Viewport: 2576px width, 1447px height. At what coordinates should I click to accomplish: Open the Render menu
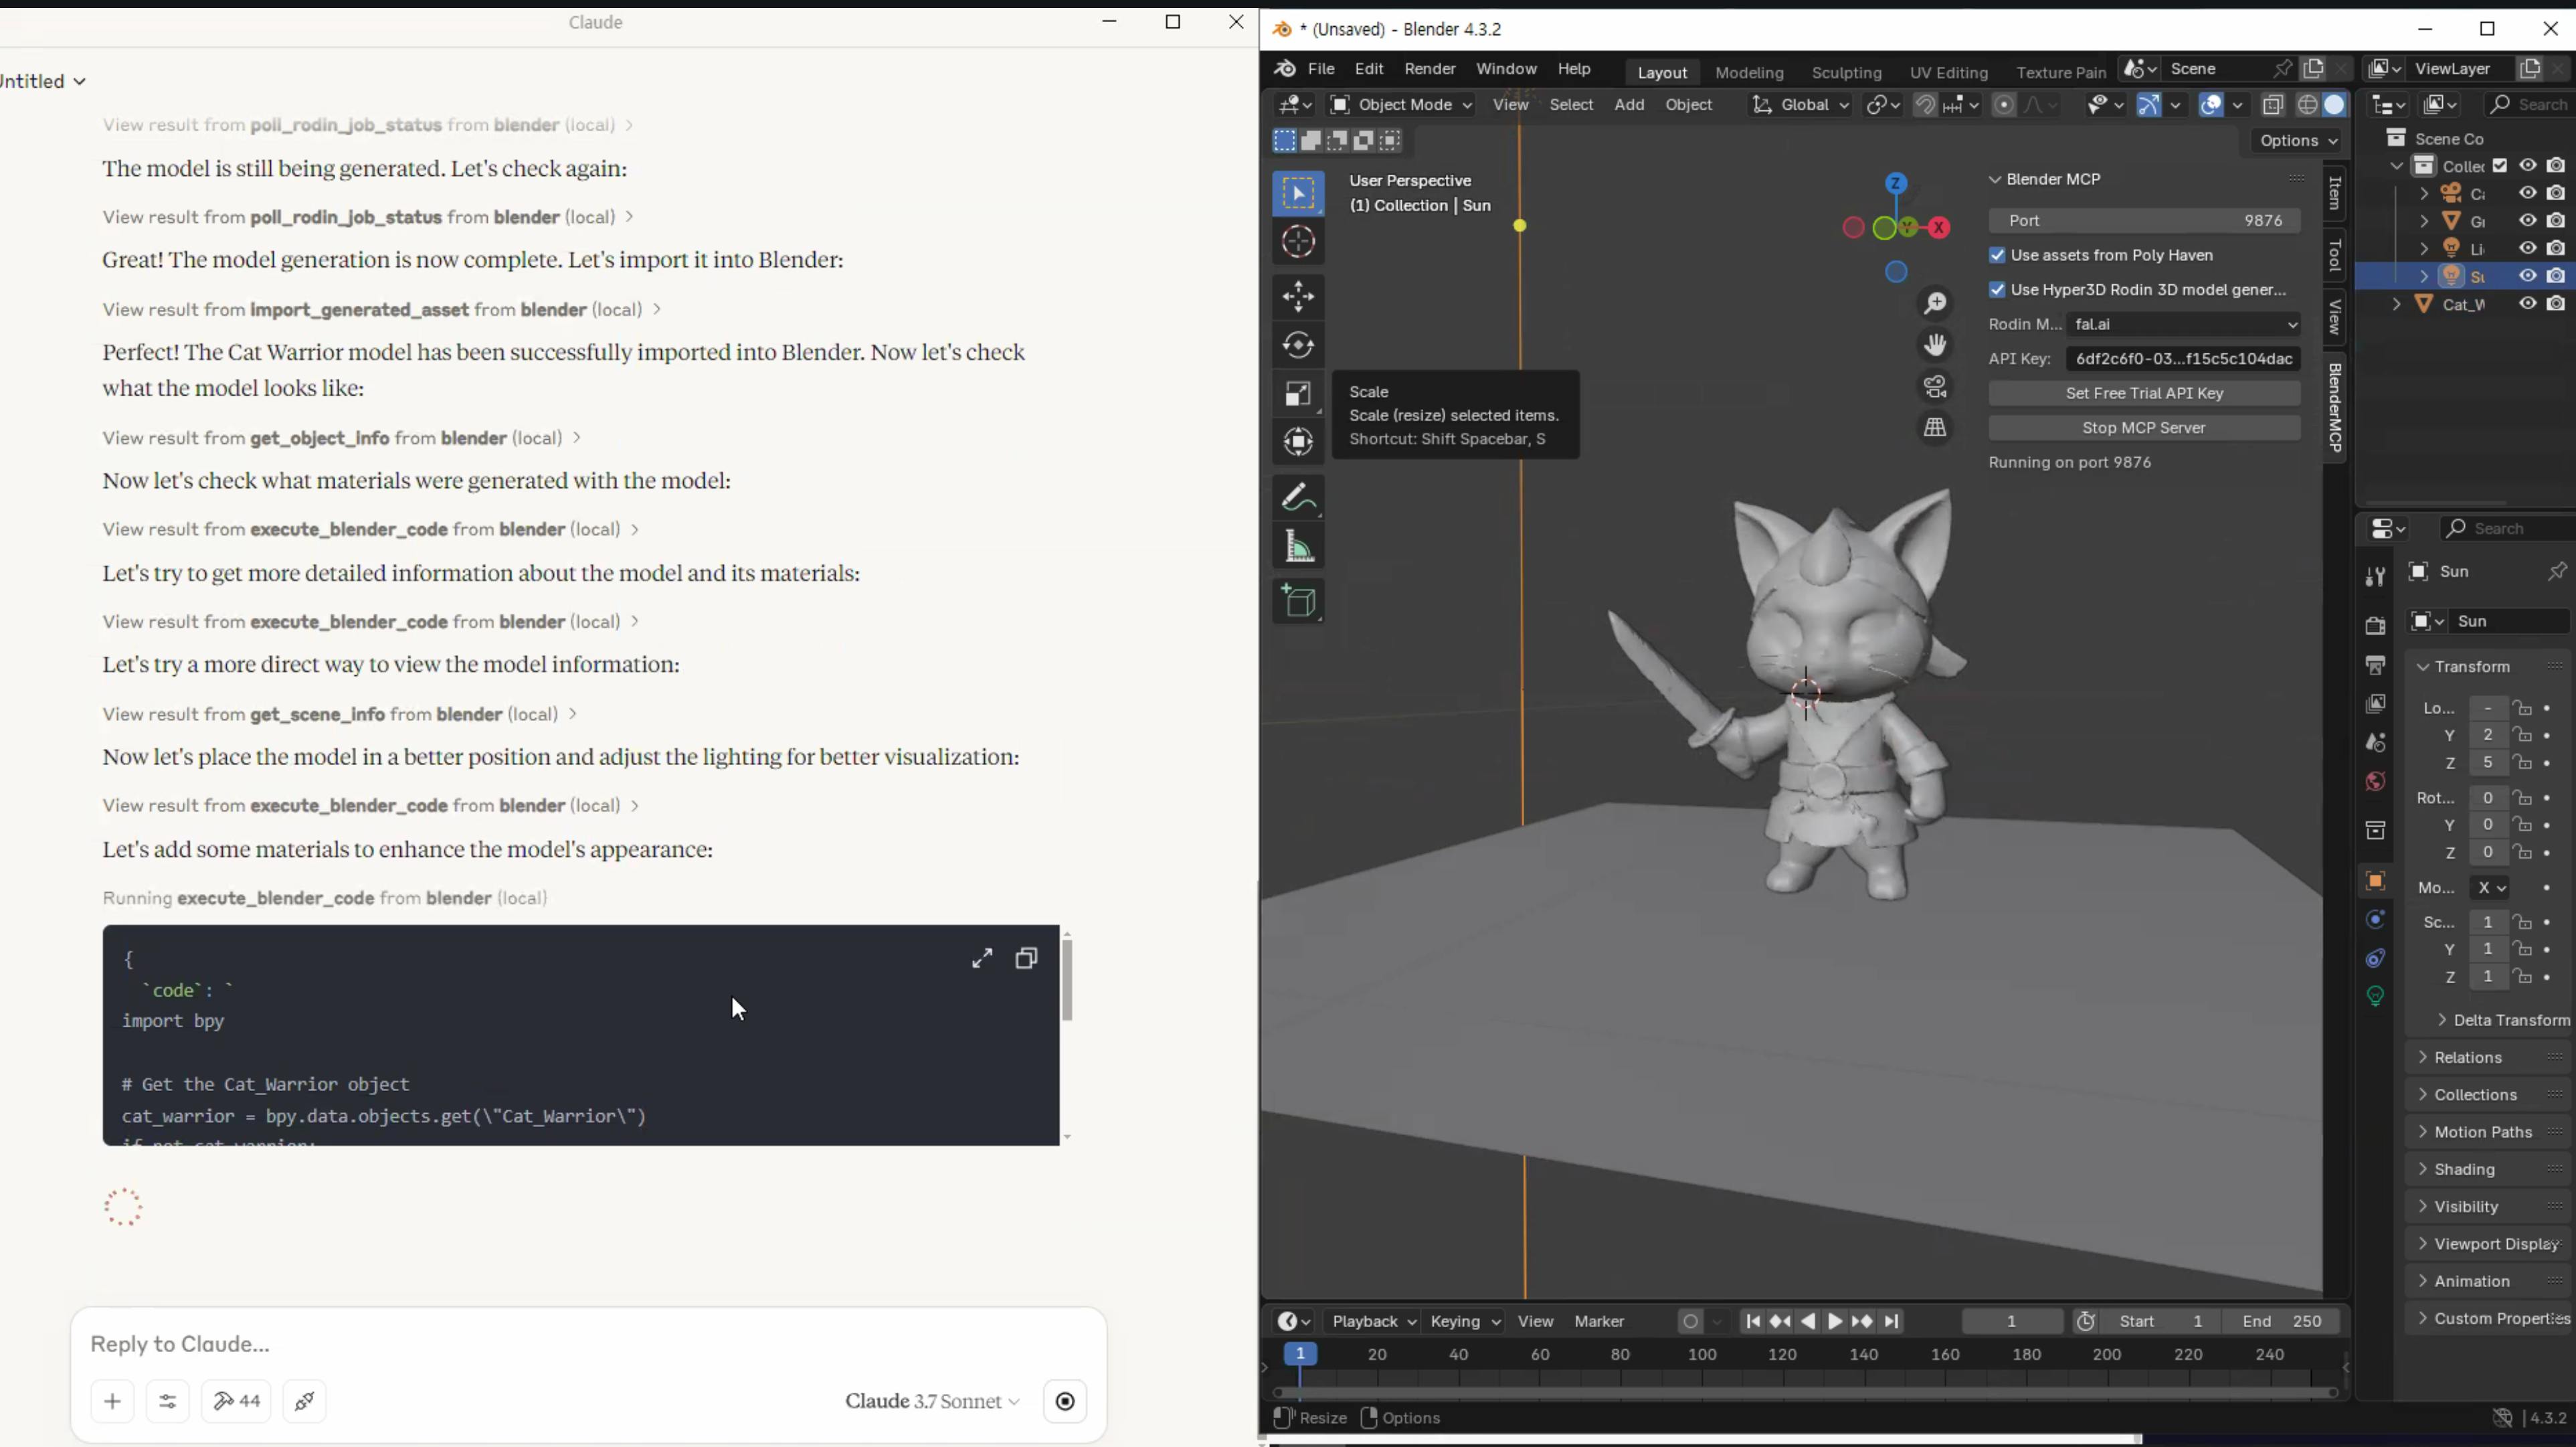coord(1429,69)
